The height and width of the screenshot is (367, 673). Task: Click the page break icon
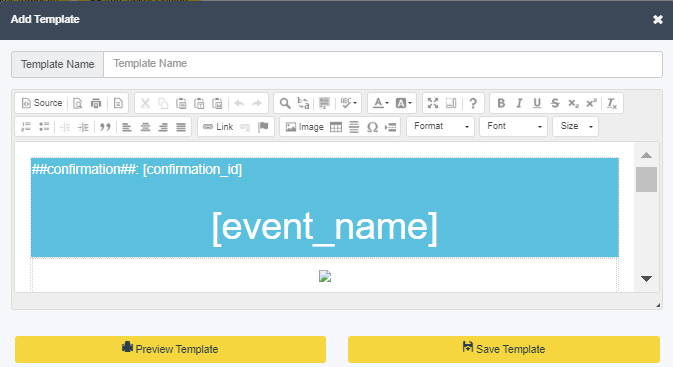point(390,127)
